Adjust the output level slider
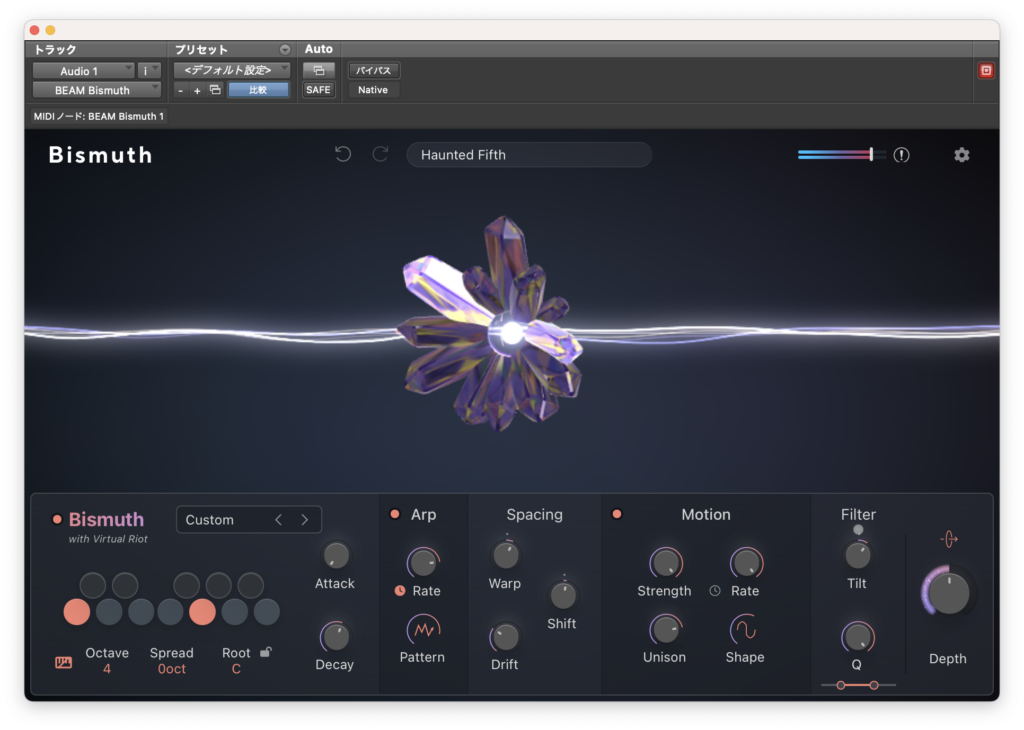This screenshot has height=730, width=1024. coord(841,155)
